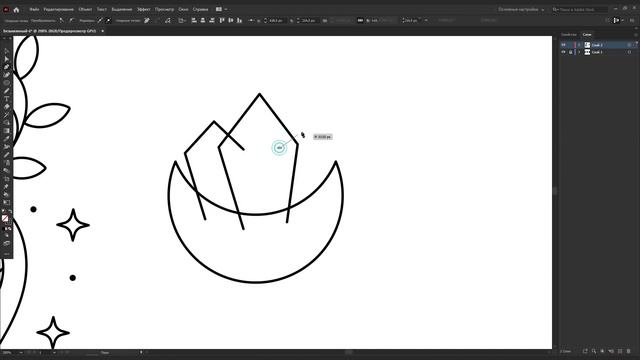Image resolution: width=640 pixels, height=360 pixels.
Task: Click horizontal align left icon
Action: (194, 20)
